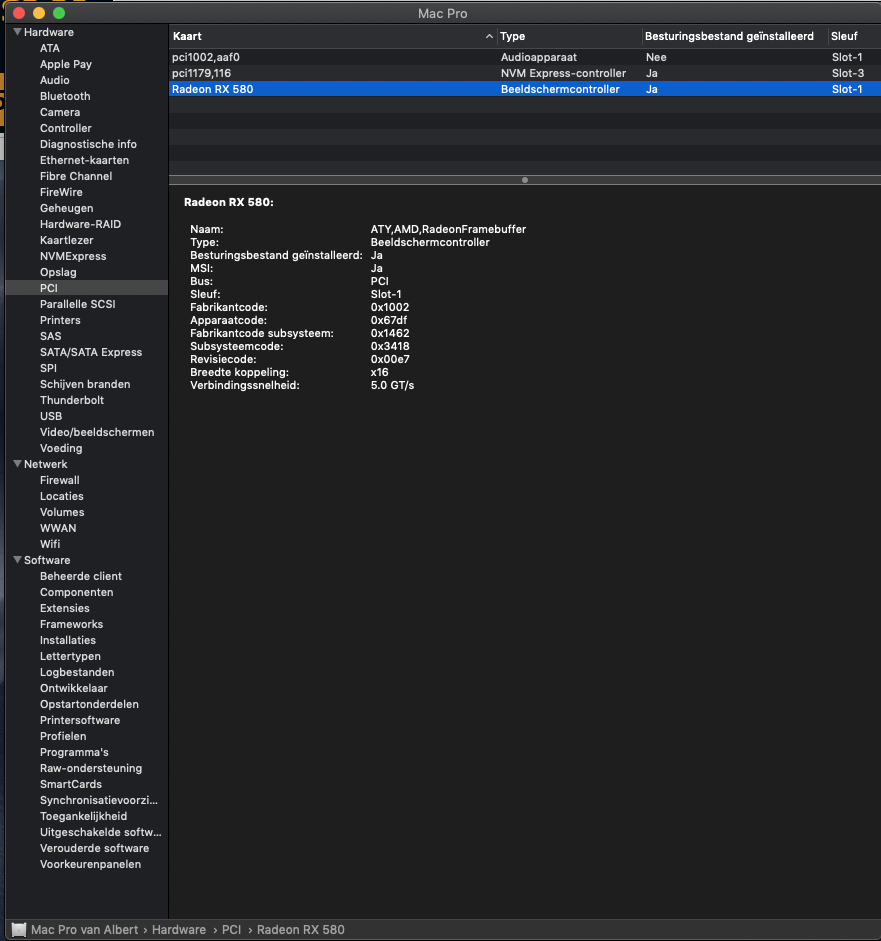
Task: Open Video/beeldschermen in the sidebar
Action: click(x=97, y=432)
